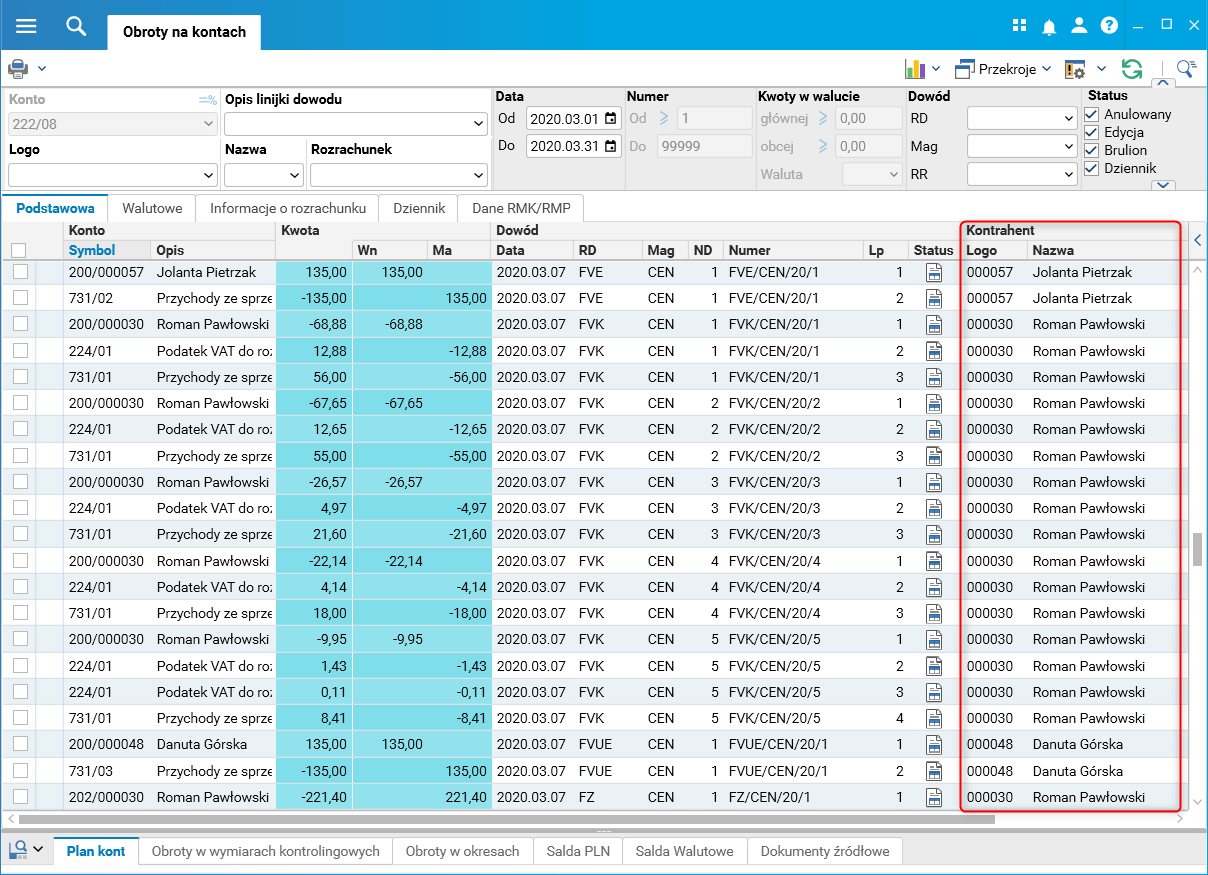
Task: Open the notifications bell
Action: 1049,27
